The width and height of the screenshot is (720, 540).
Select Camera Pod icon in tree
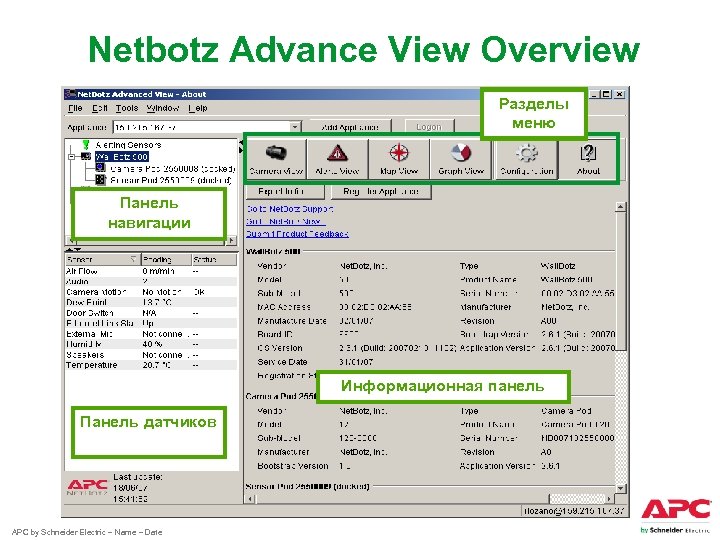(101, 168)
